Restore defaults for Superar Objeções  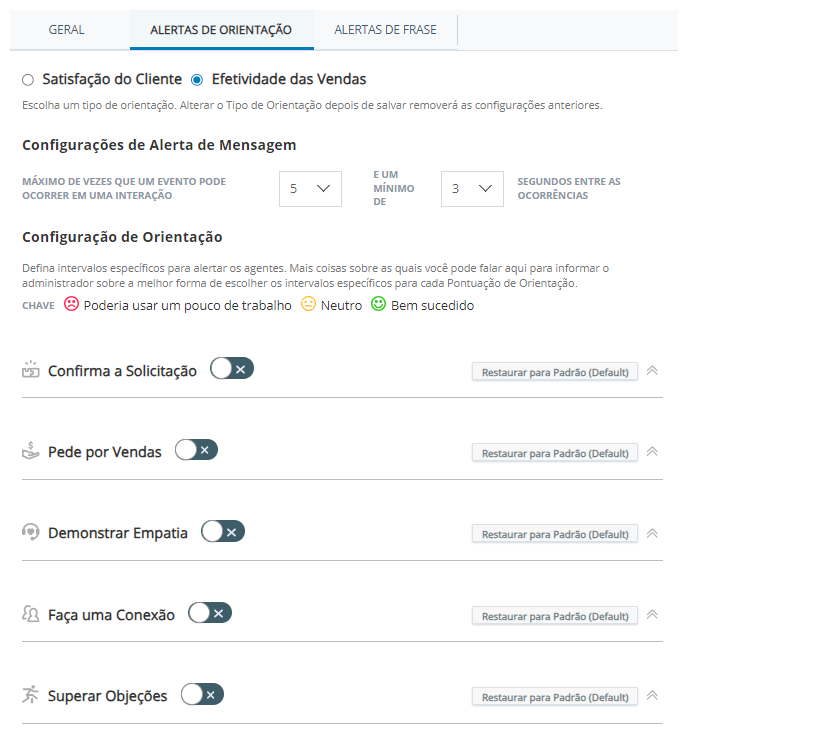tap(555, 697)
